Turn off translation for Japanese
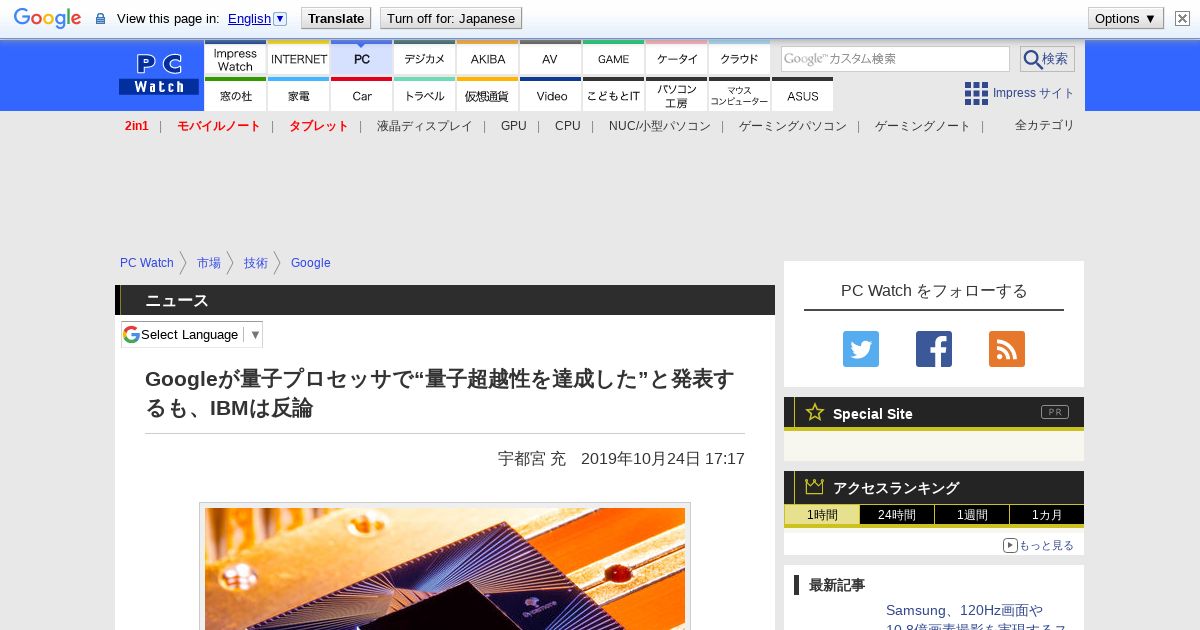1200x630 pixels. [x=451, y=18]
